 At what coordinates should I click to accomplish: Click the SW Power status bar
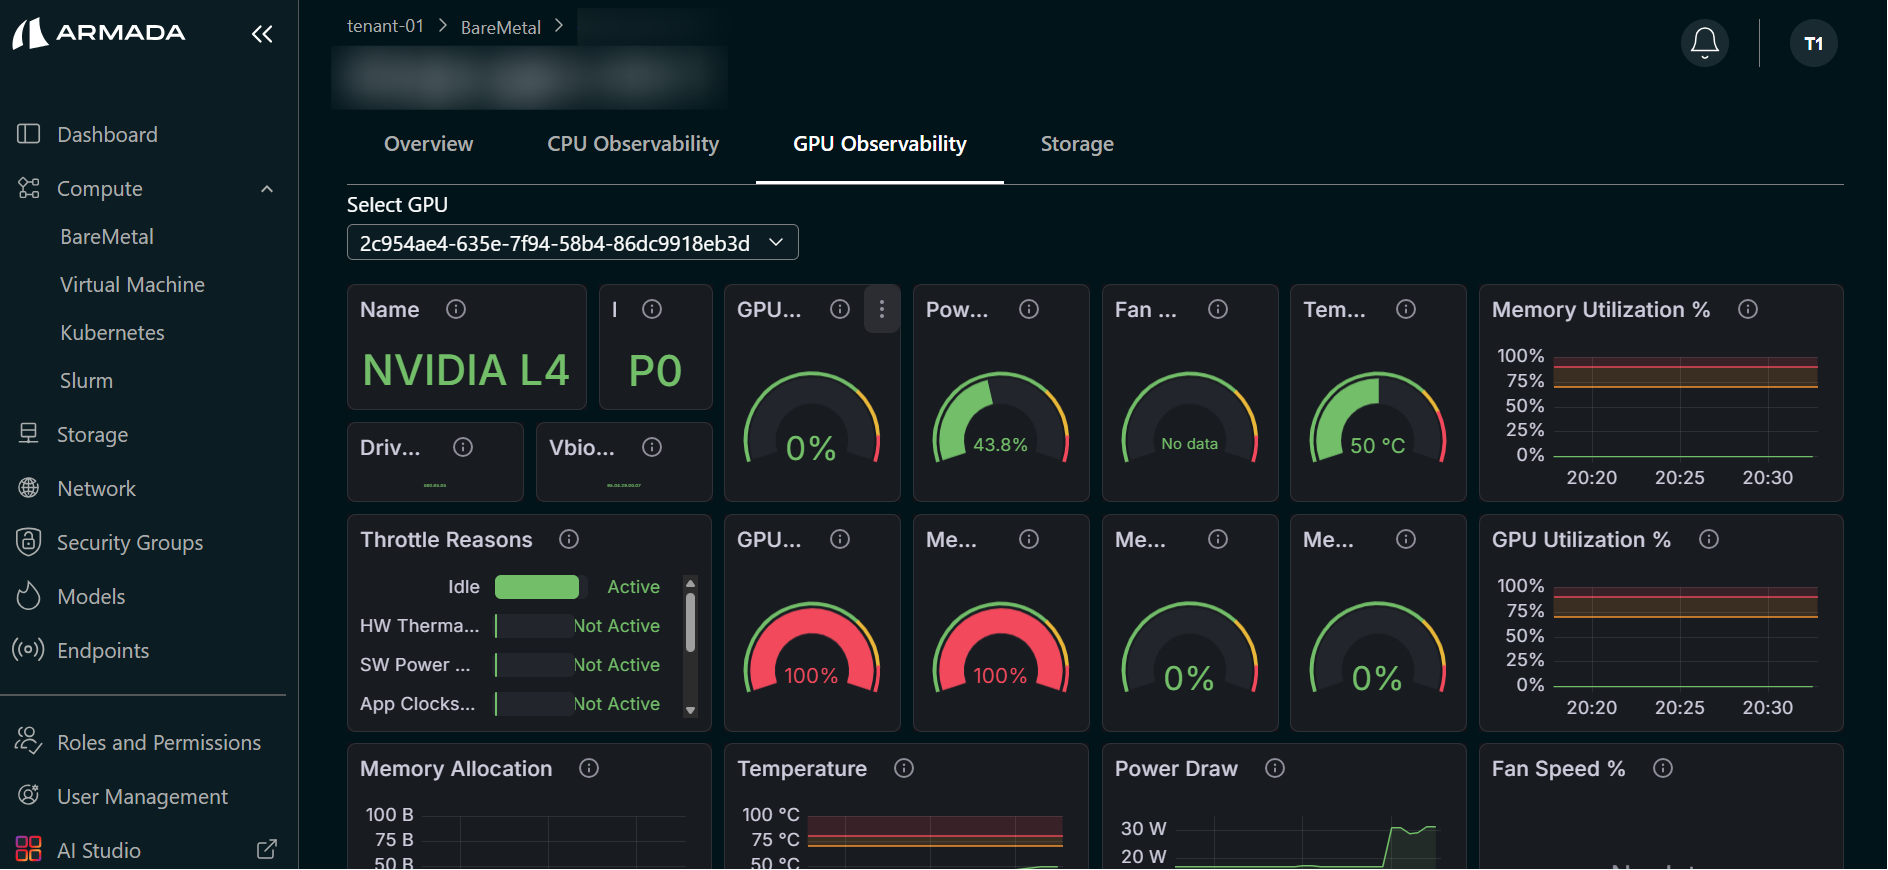pos(535,665)
